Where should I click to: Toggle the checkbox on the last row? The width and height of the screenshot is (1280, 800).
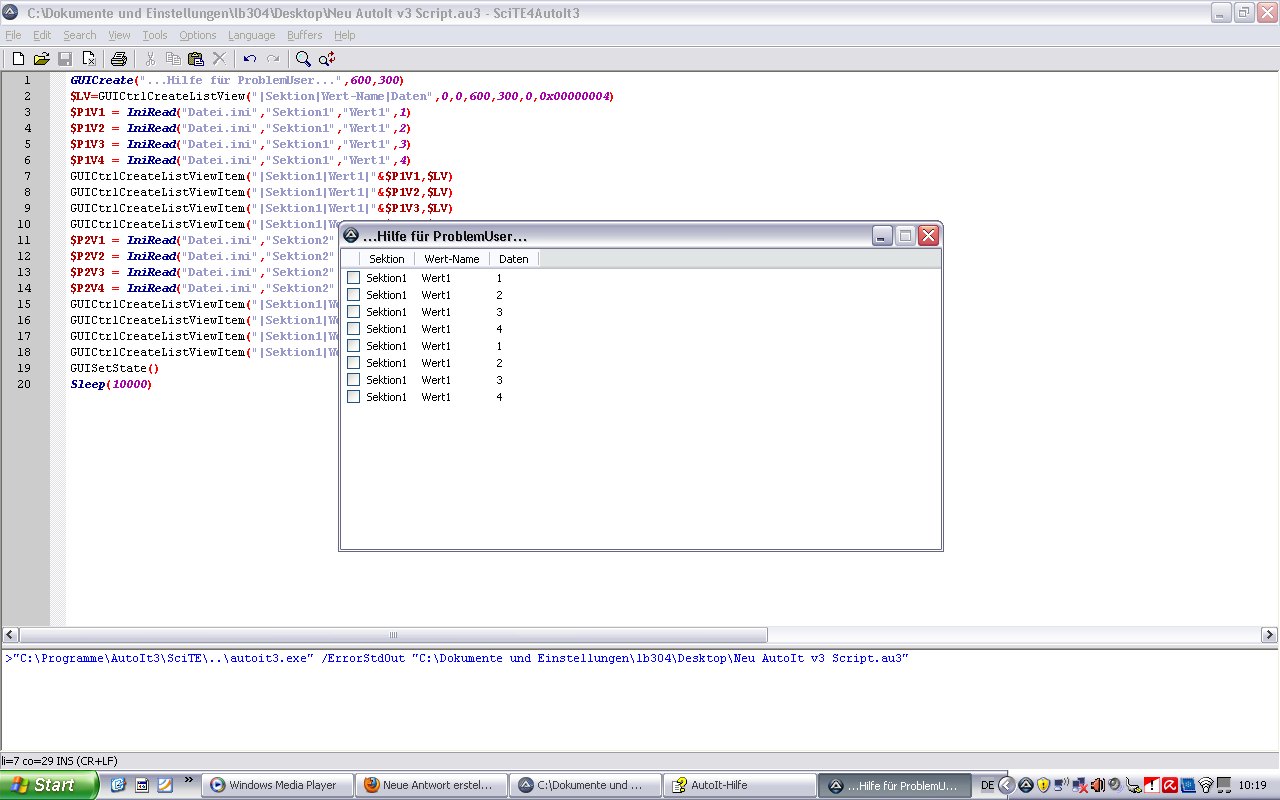click(x=353, y=397)
